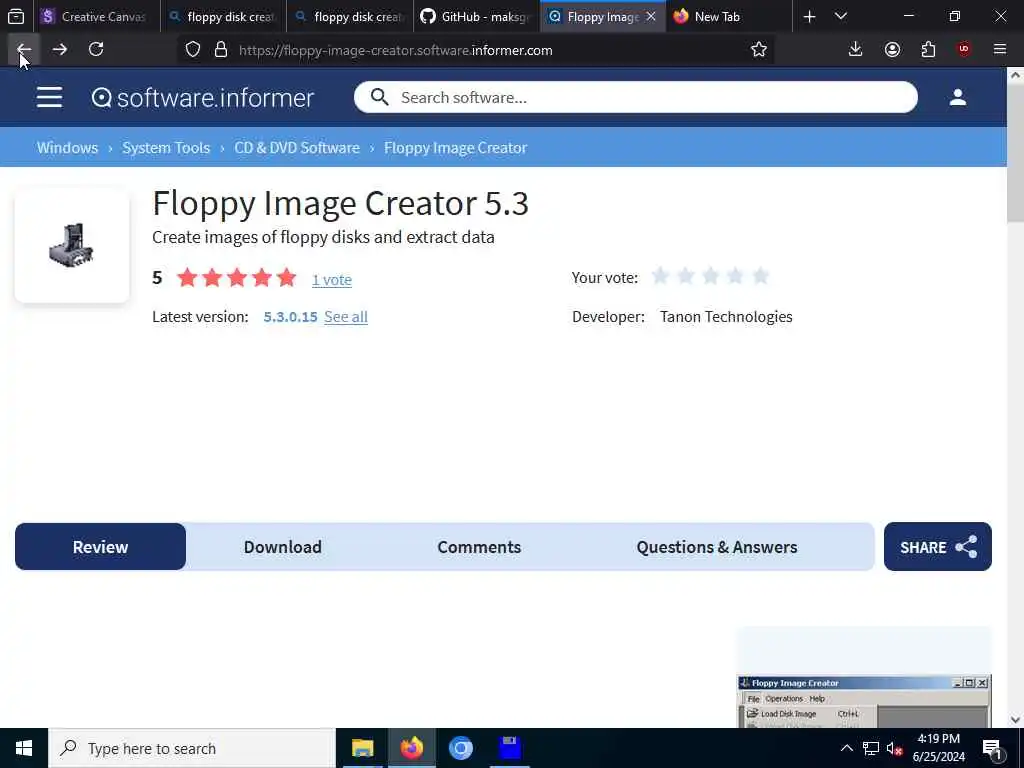This screenshot has width=1024, height=768.
Task: Show hidden system tray icons
Action: point(846,748)
